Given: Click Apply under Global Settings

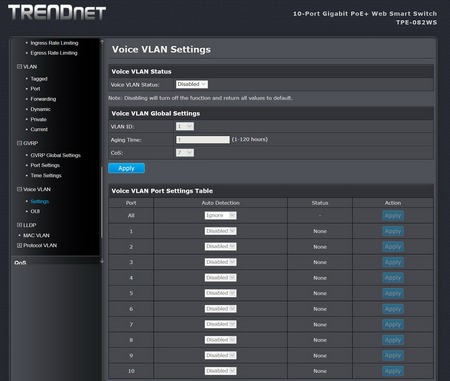Looking at the screenshot, I should pos(126,168).
